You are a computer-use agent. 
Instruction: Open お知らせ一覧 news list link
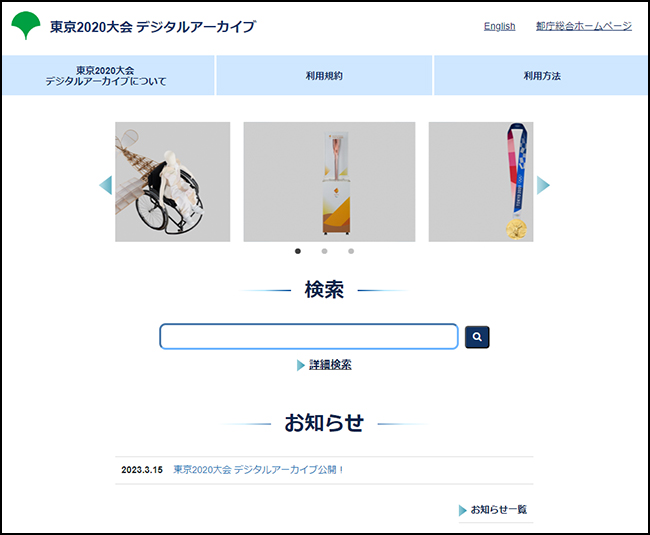pos(499,509)
